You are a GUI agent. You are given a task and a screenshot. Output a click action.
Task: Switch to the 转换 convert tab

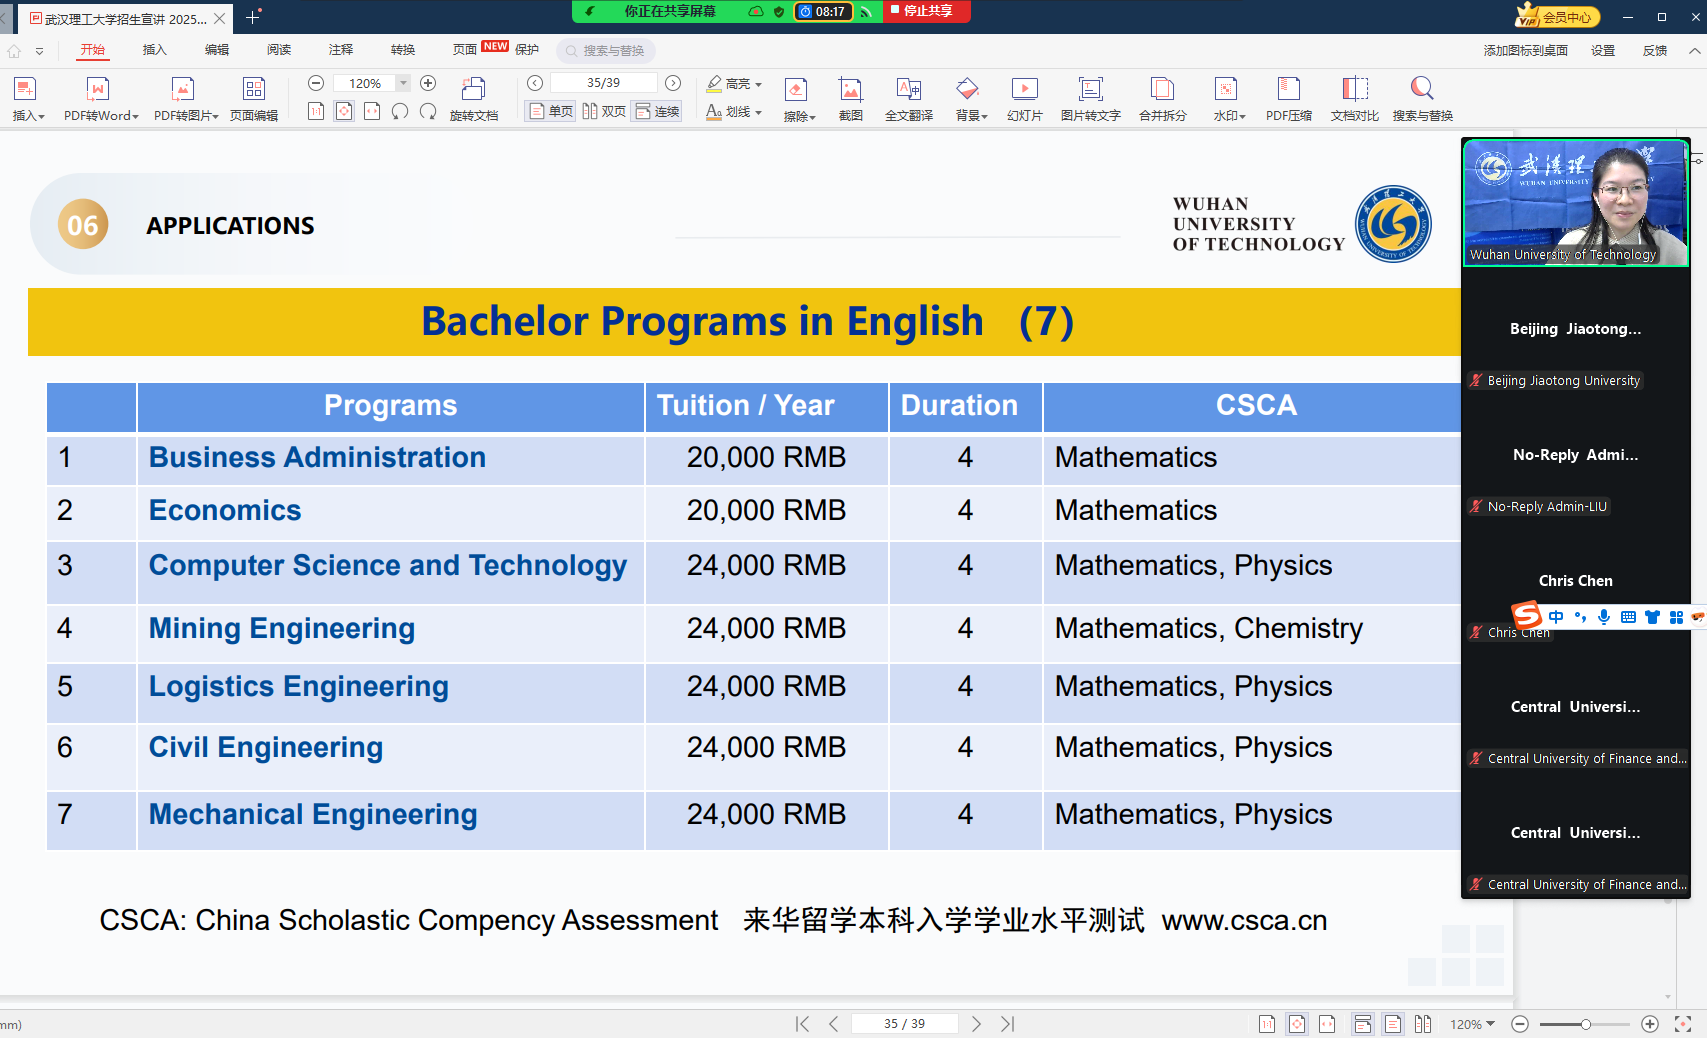403,50
